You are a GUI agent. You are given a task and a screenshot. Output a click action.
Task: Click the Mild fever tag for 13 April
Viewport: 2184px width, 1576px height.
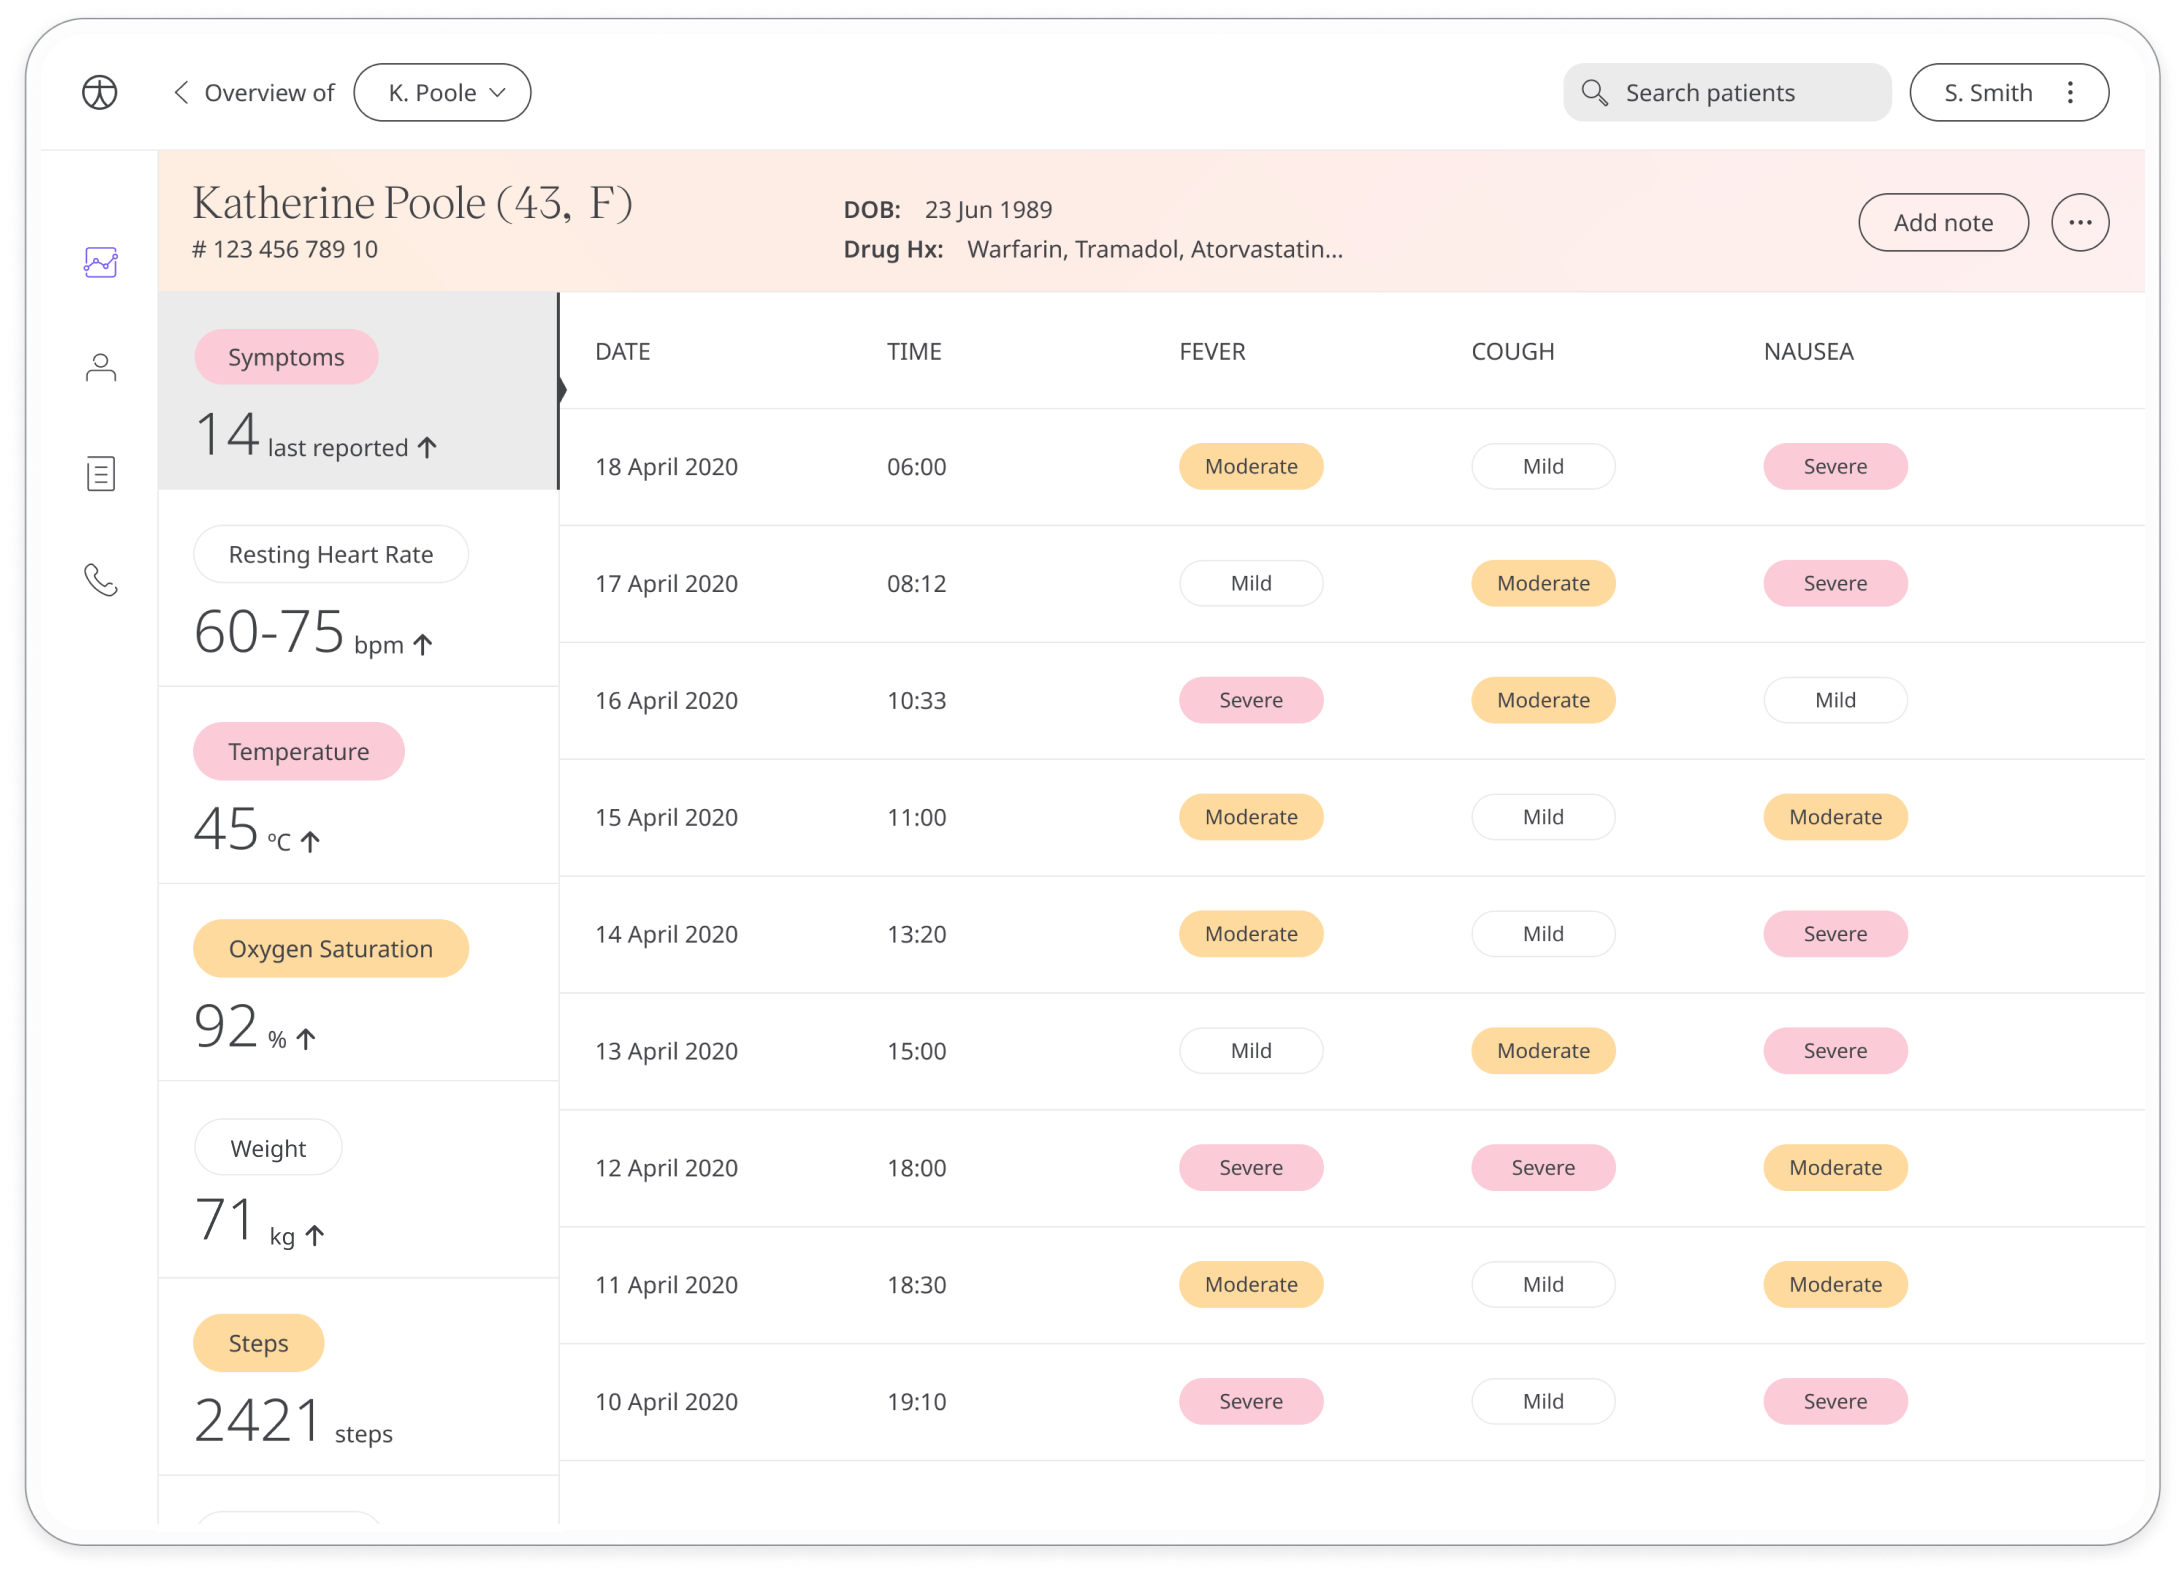1251,1050
